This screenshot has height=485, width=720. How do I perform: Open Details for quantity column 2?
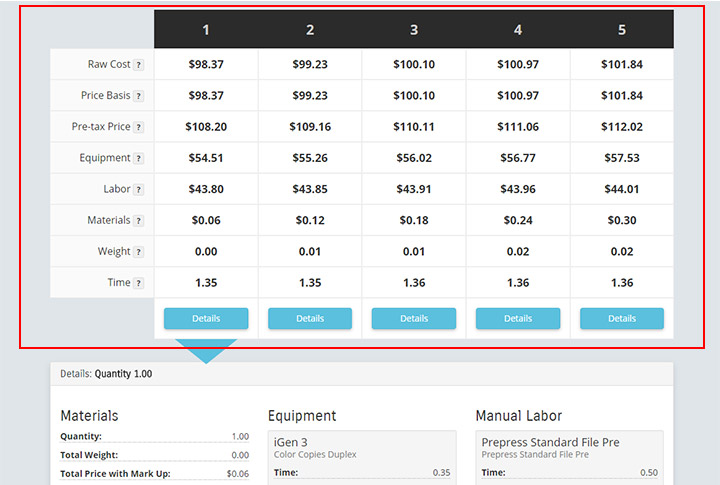pos(310,318)
